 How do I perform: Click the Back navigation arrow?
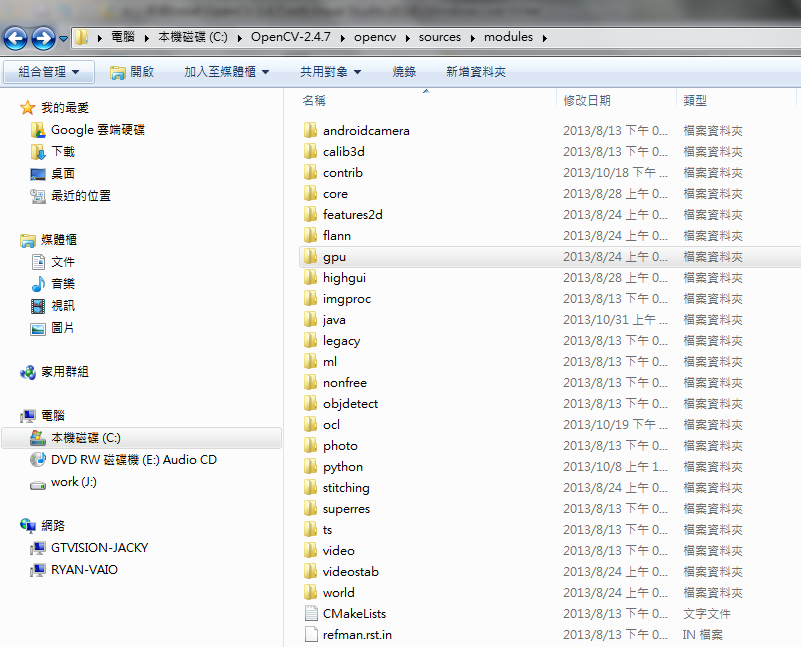(x=15, y=38)
